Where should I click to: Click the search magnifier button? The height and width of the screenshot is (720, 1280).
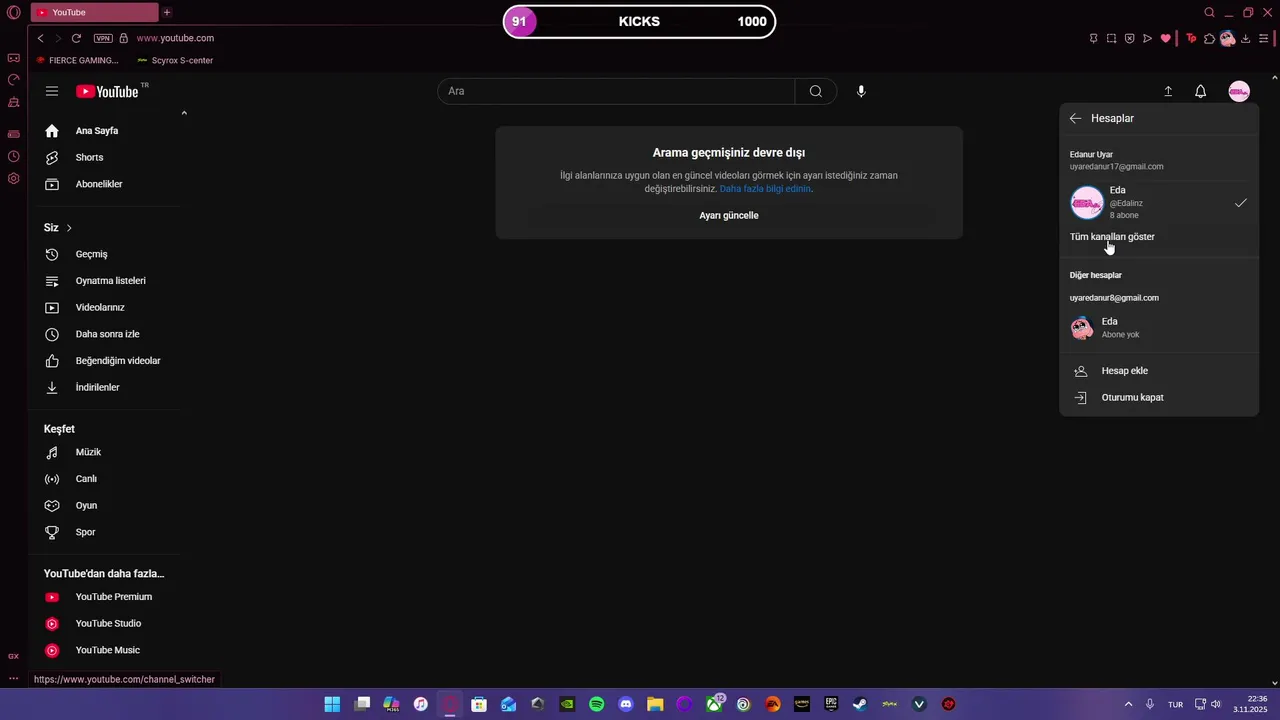point(816,91)
